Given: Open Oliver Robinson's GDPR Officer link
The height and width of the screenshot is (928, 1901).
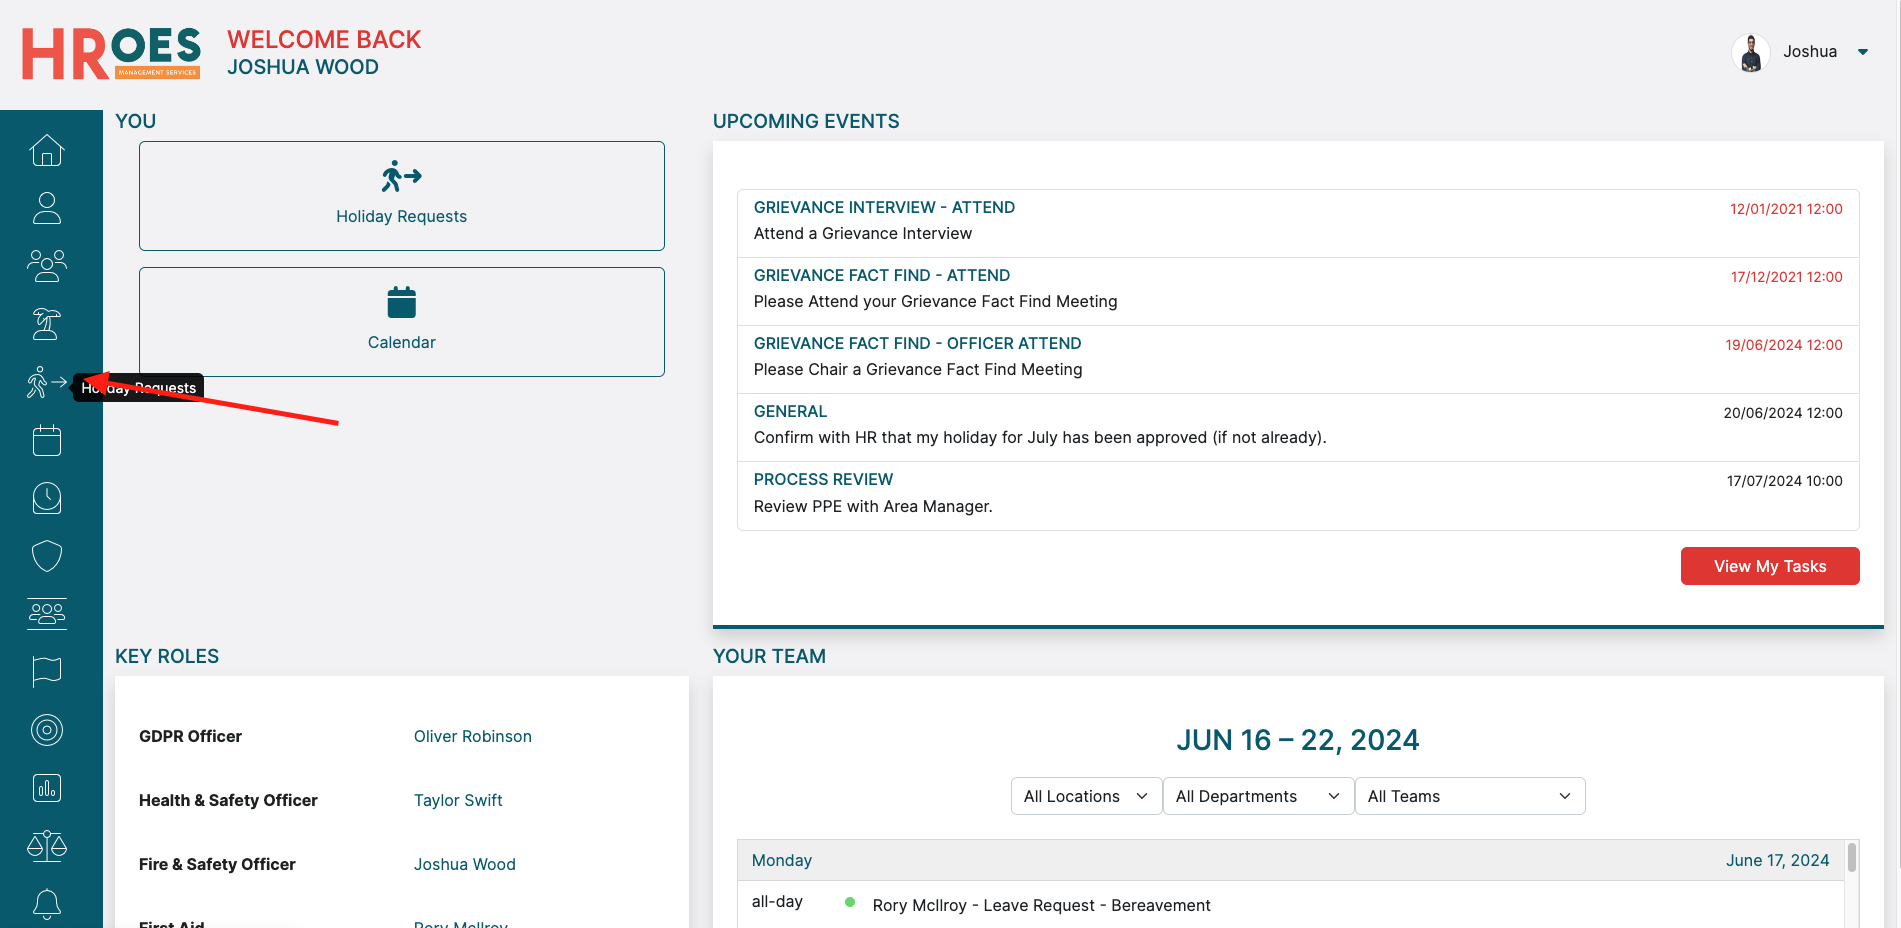Looking at the screenshot, I should pos(472,736).
